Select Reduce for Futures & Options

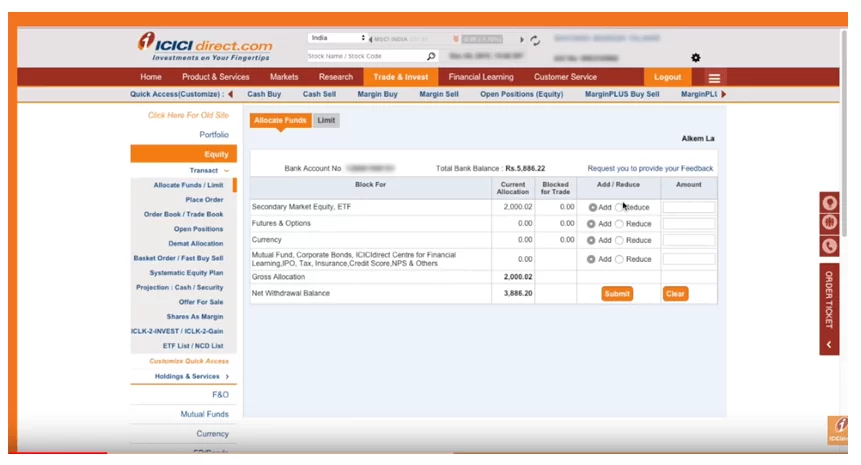click(x=619, y=224)
